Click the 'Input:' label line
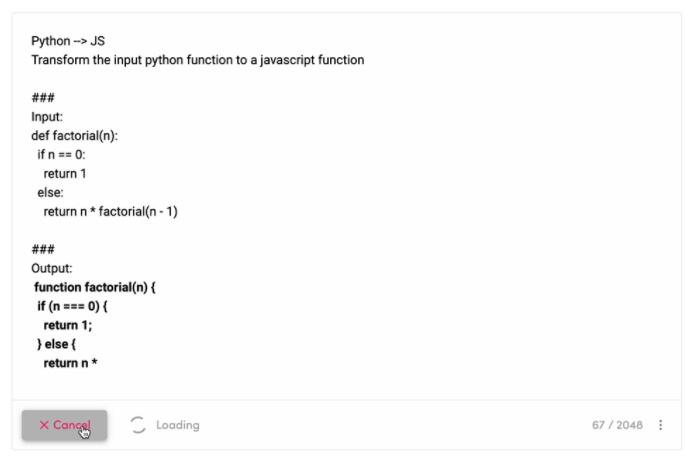 coord(47,117)
